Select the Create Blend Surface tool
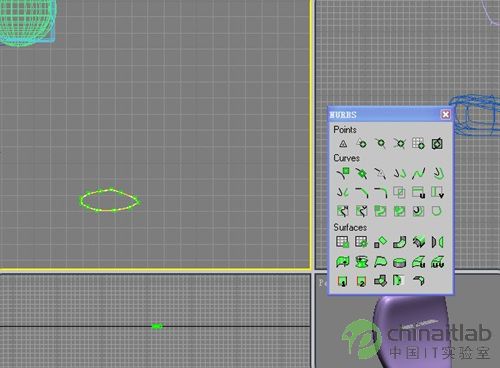This screenshot has width=500, height=368. pyautogui.click(x=399, y=242)
